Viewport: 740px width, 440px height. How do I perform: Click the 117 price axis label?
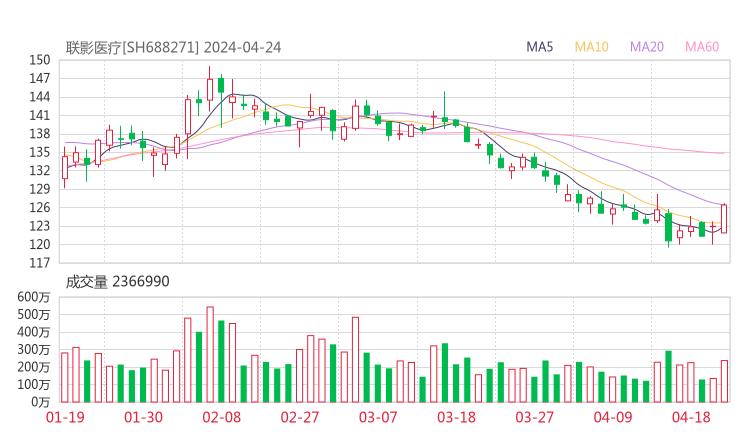tap(40, 262)
